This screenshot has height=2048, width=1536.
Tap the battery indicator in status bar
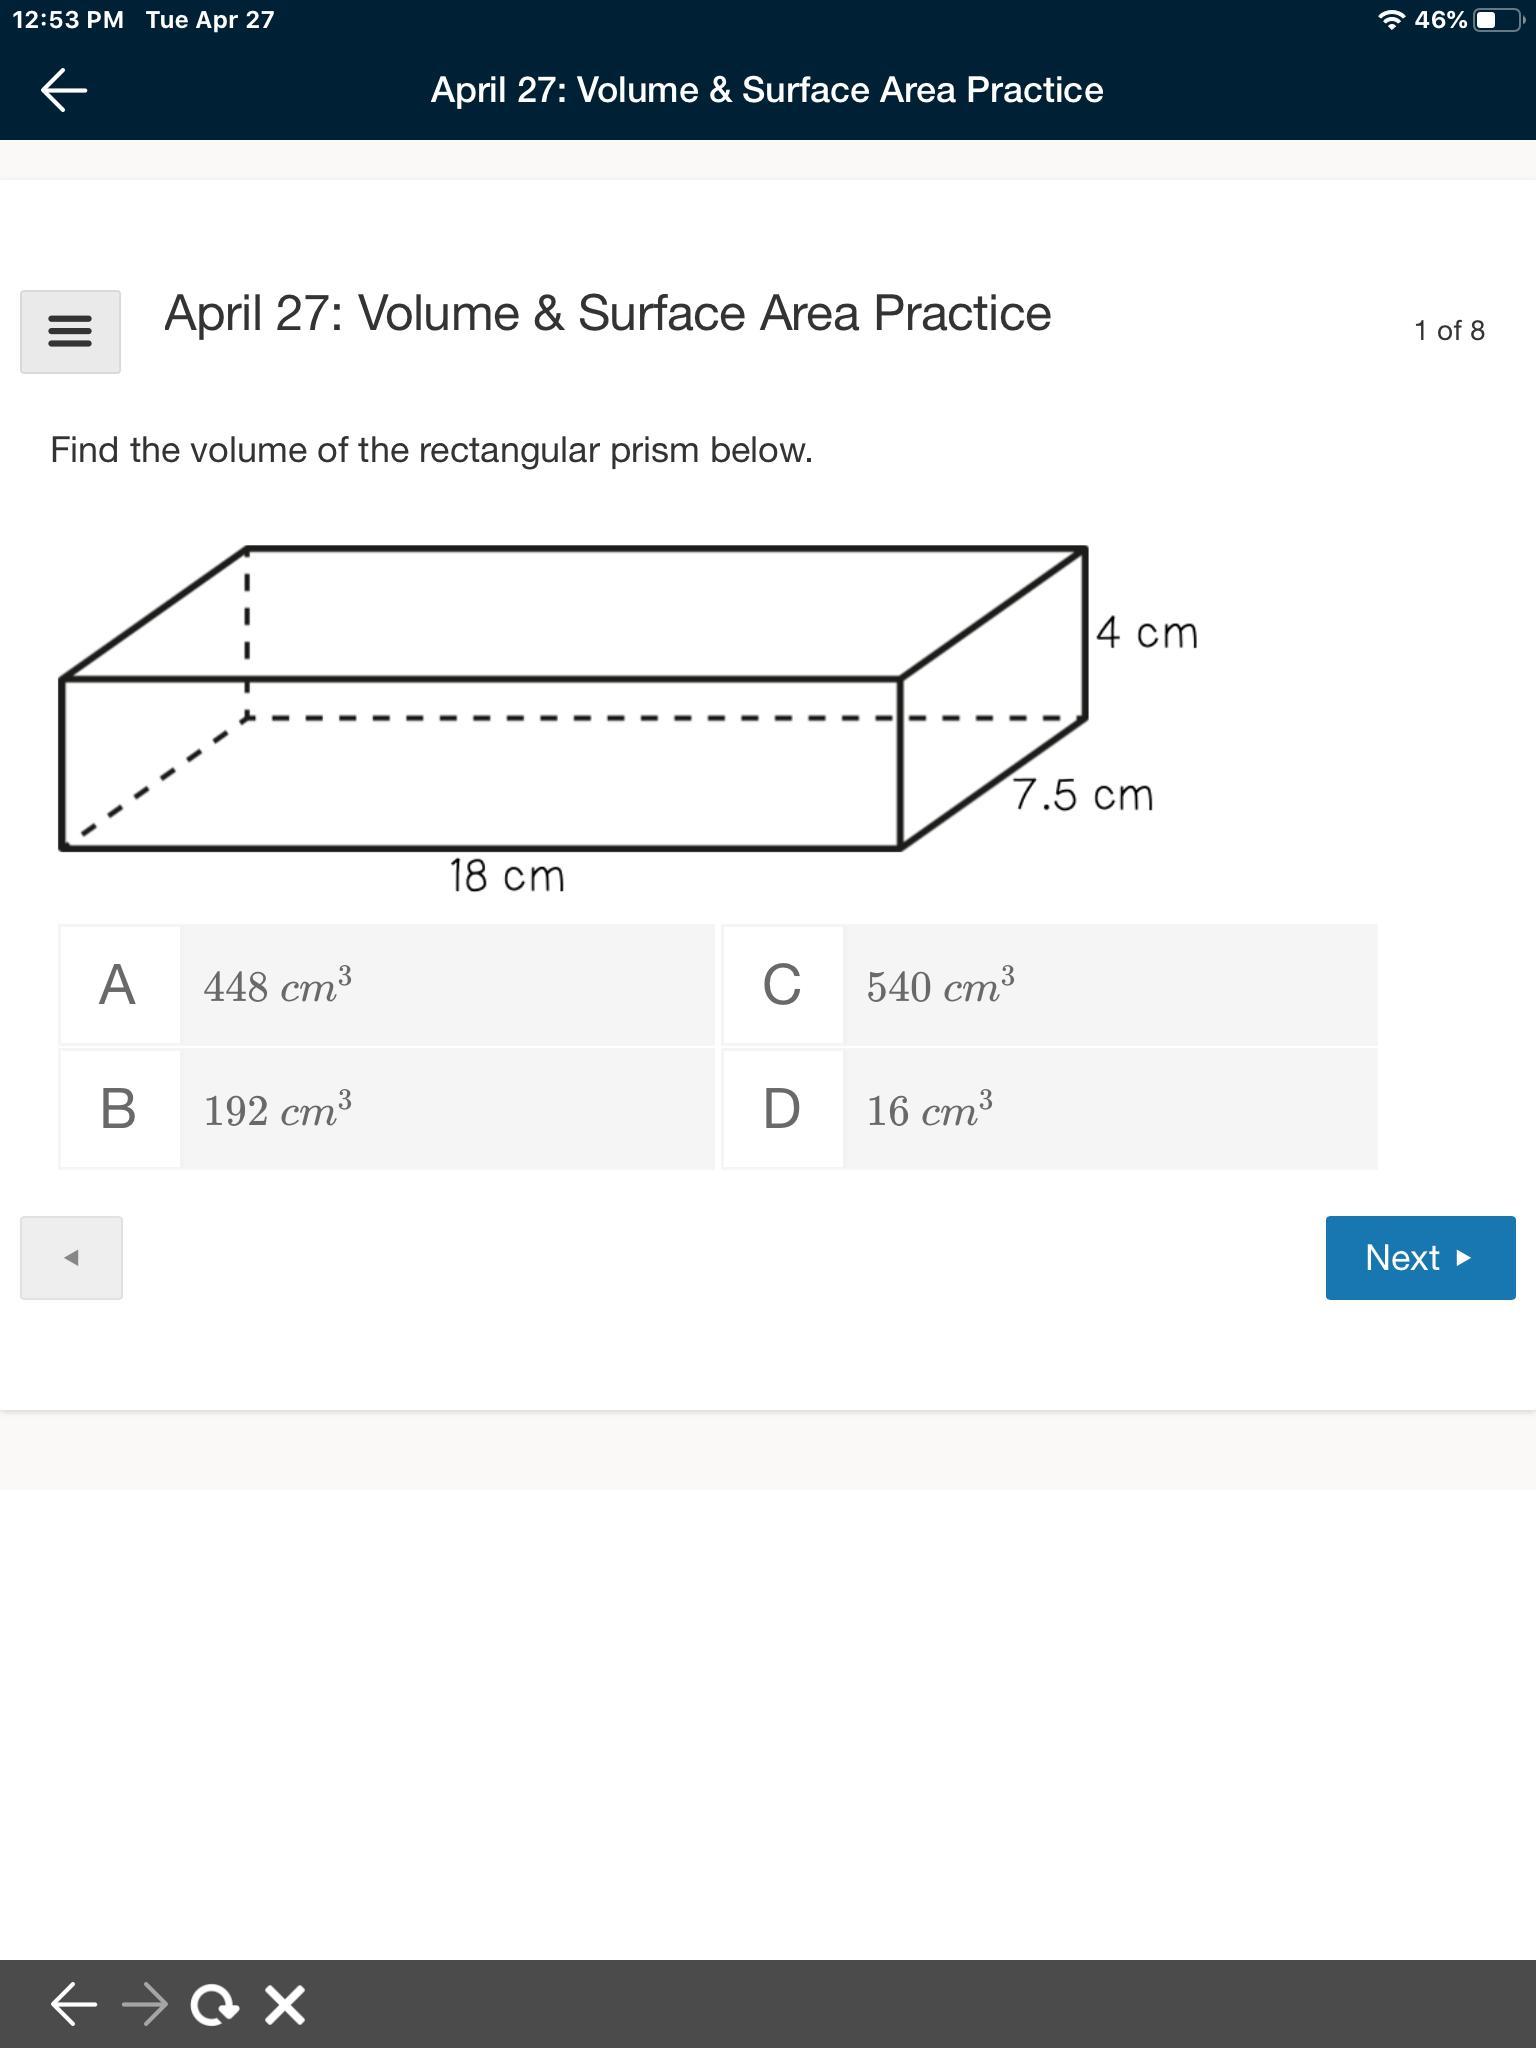click(x=1498, y=20)
